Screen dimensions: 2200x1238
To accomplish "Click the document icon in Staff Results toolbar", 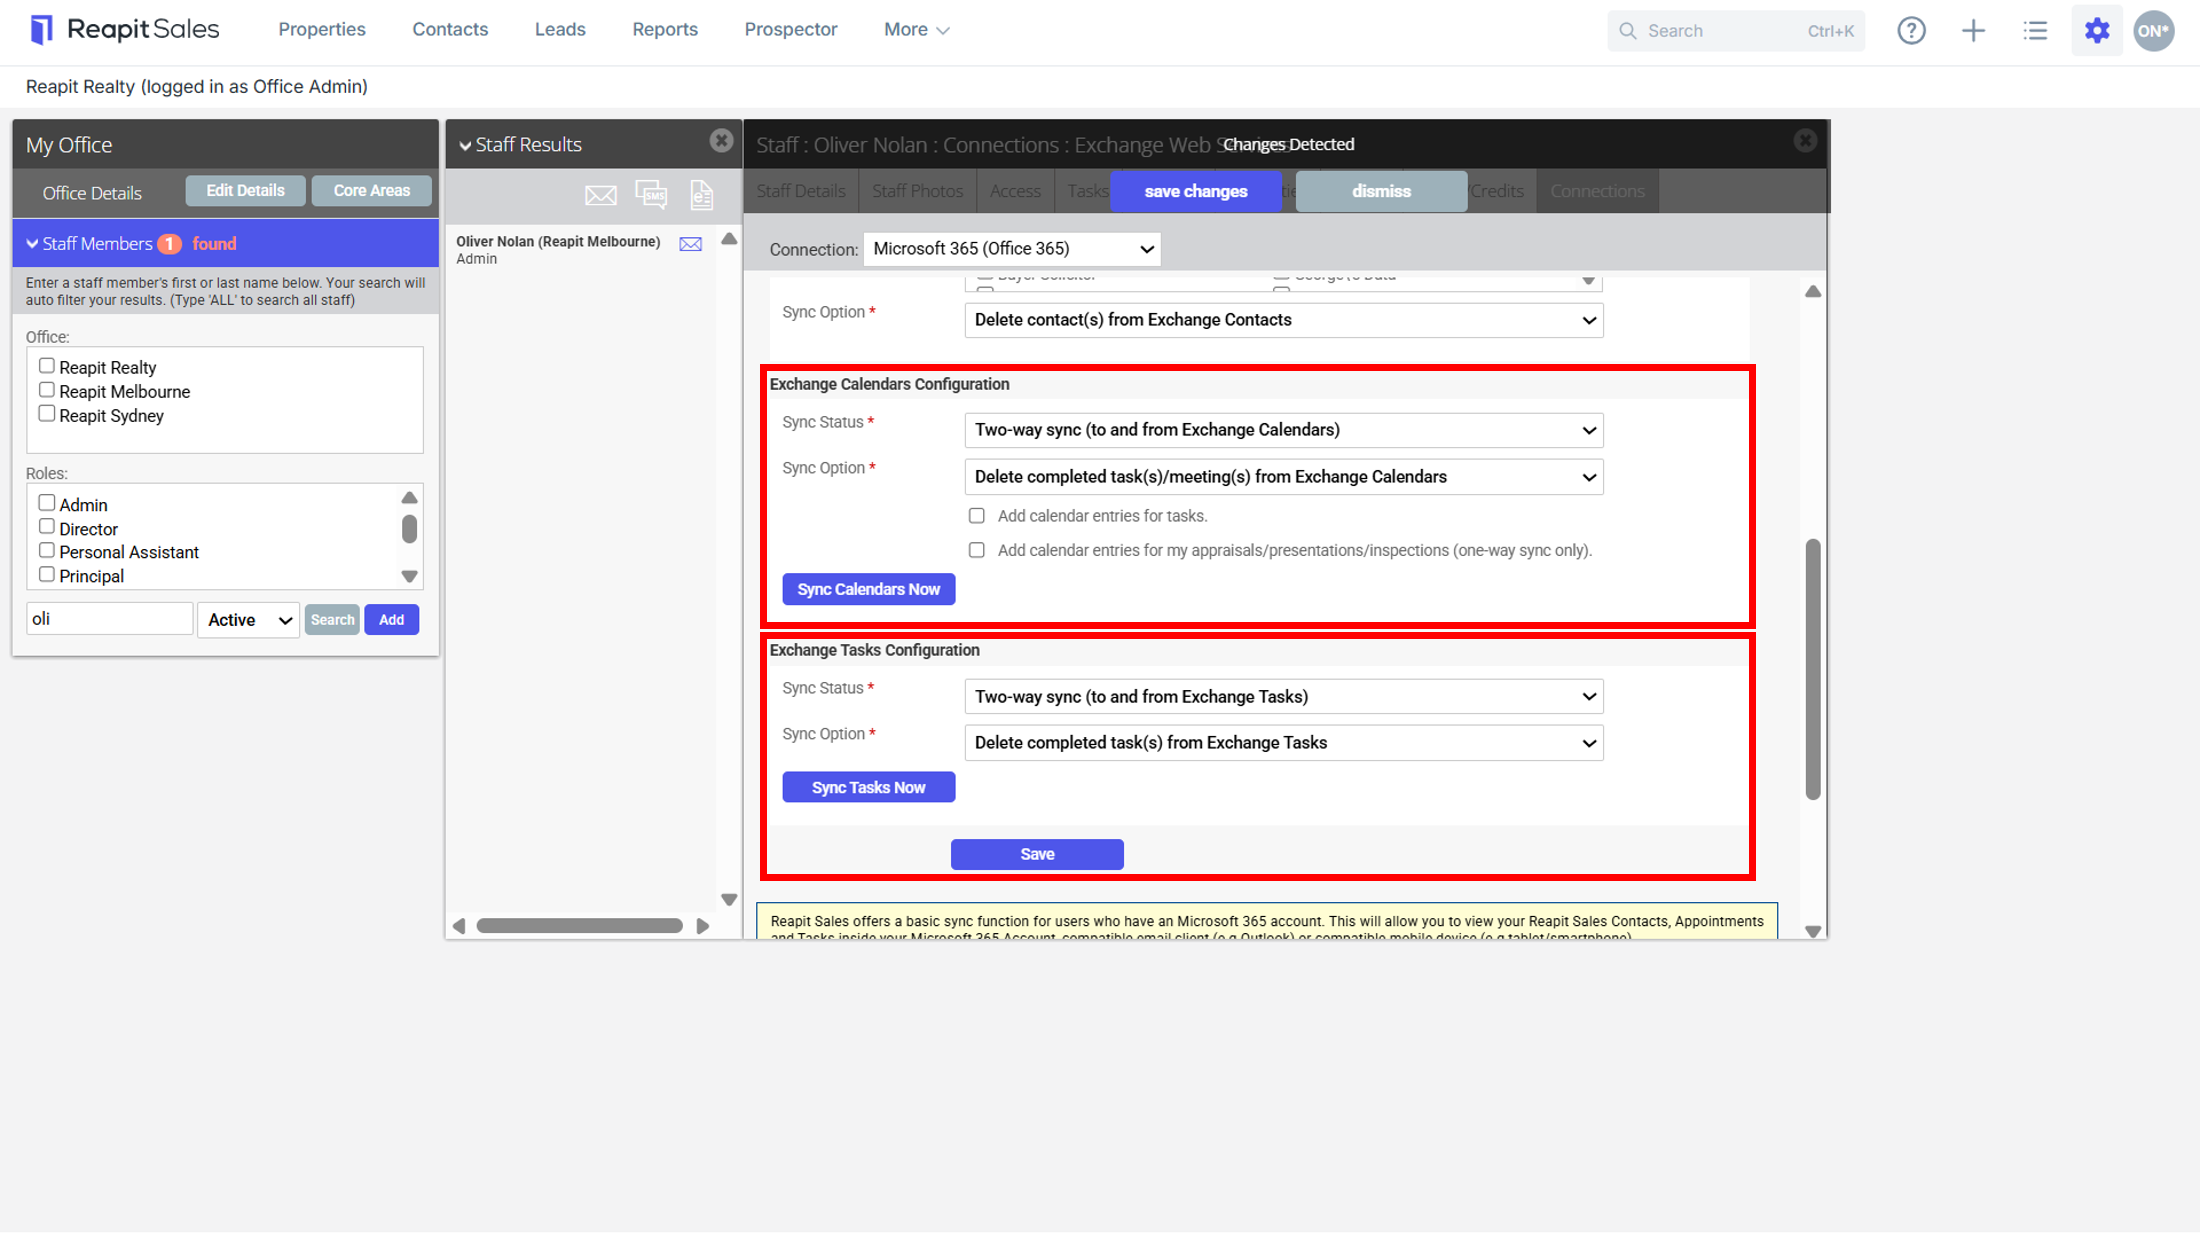I will click(x=702, y=194).
